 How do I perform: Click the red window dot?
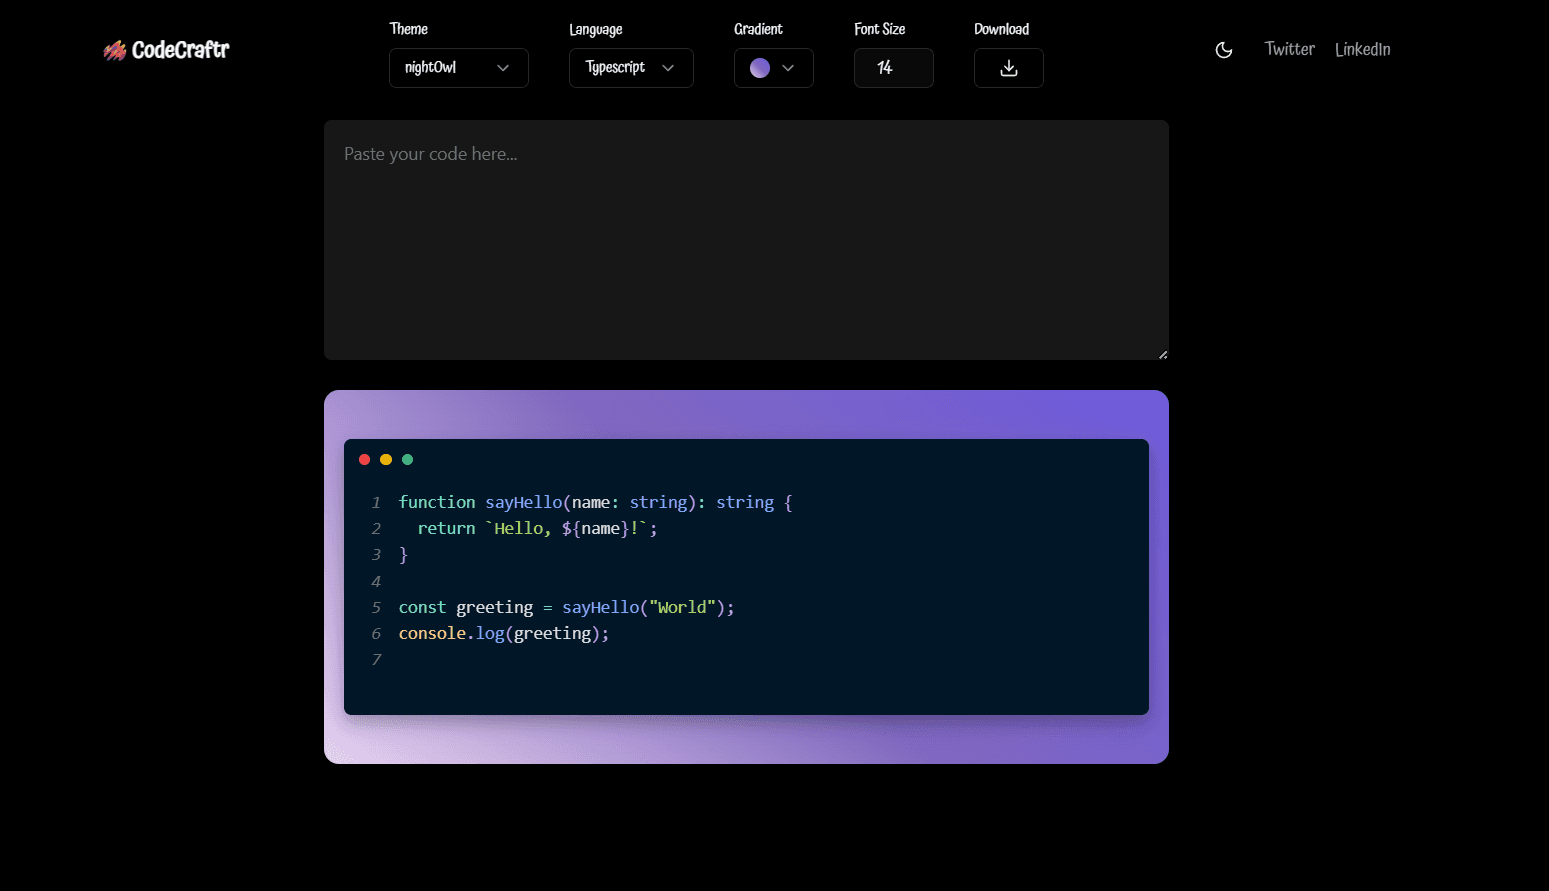[x=365, y=460]
